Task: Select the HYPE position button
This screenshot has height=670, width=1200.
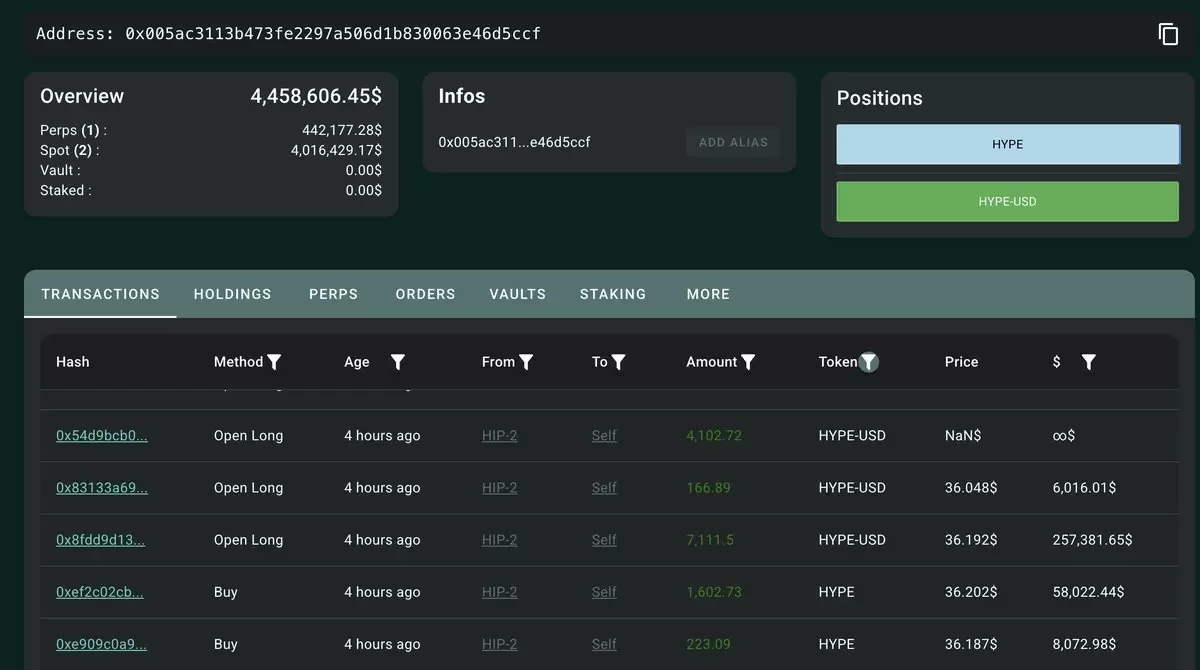Action: point(1008,144)
